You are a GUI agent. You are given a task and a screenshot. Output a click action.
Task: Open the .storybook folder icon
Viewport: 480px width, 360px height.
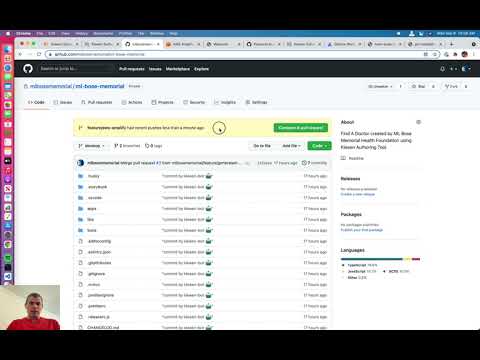[x=80, y=187]
